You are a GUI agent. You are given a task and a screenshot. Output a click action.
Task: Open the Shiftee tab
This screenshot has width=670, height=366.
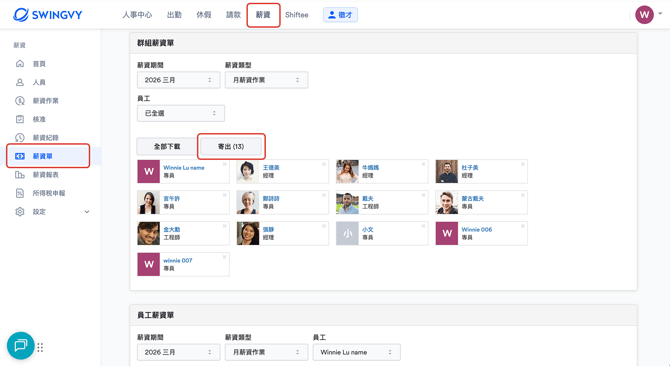(297, 15)
